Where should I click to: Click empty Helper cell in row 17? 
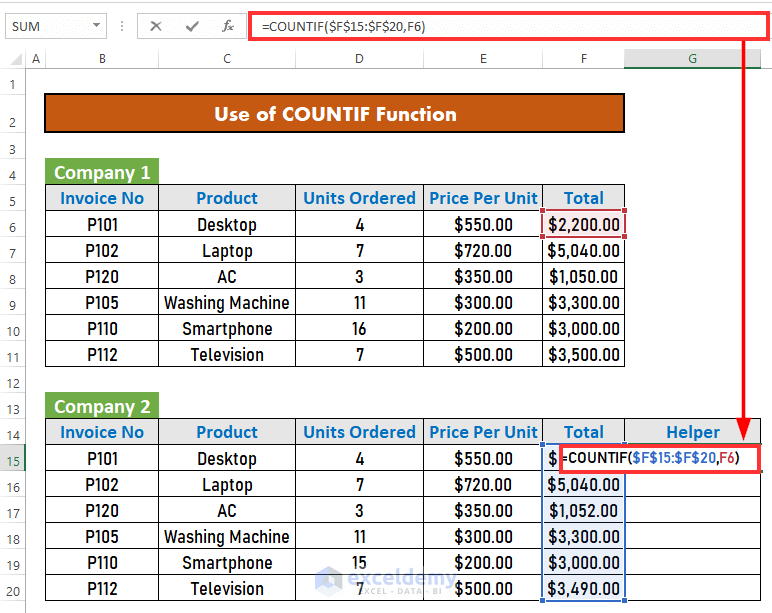click(692, 511)
